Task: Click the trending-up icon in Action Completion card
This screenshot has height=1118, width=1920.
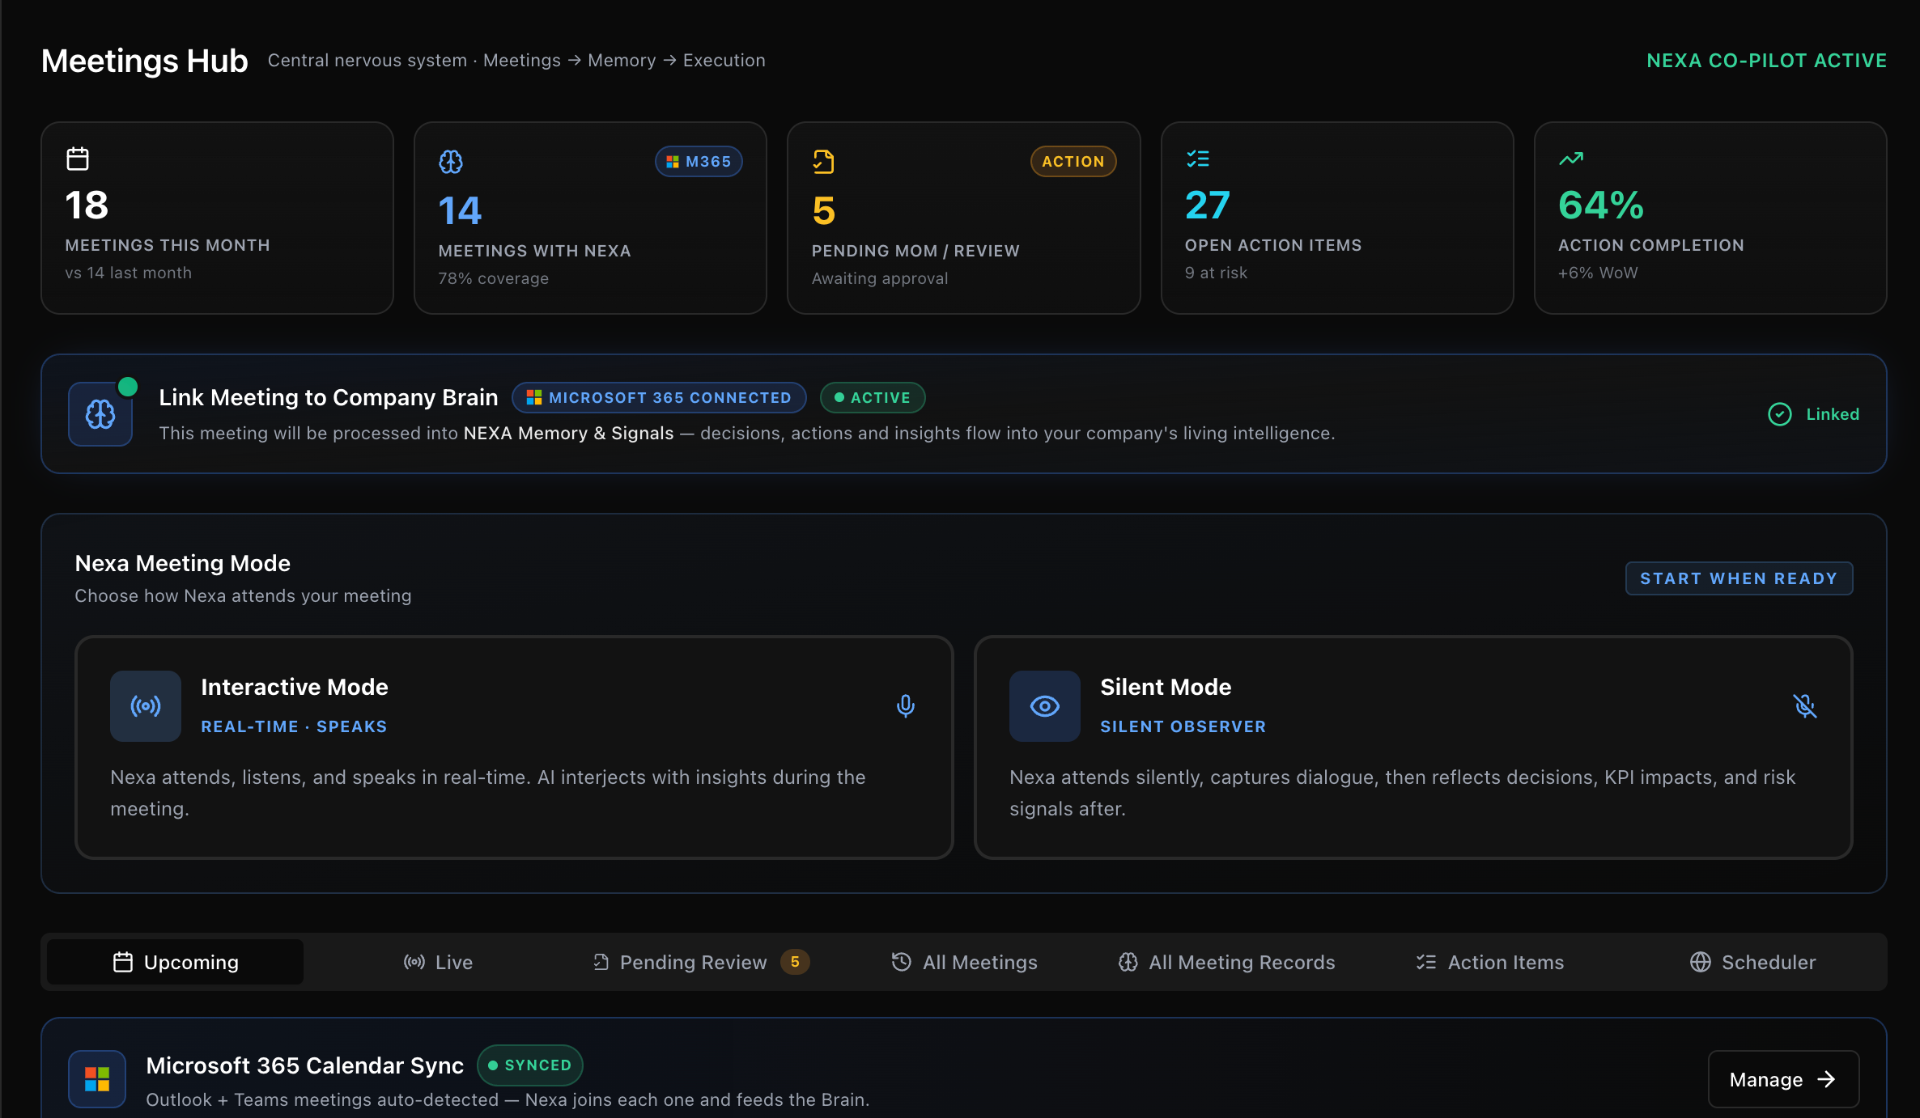Action: [1570, 159]
